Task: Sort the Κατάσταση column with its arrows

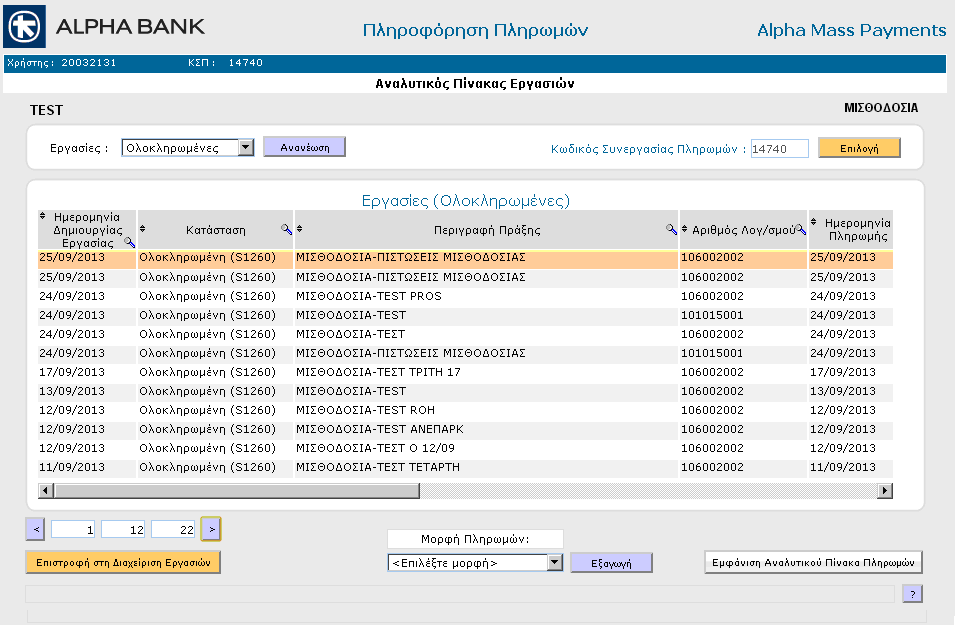Action: (x=142, y=229)
